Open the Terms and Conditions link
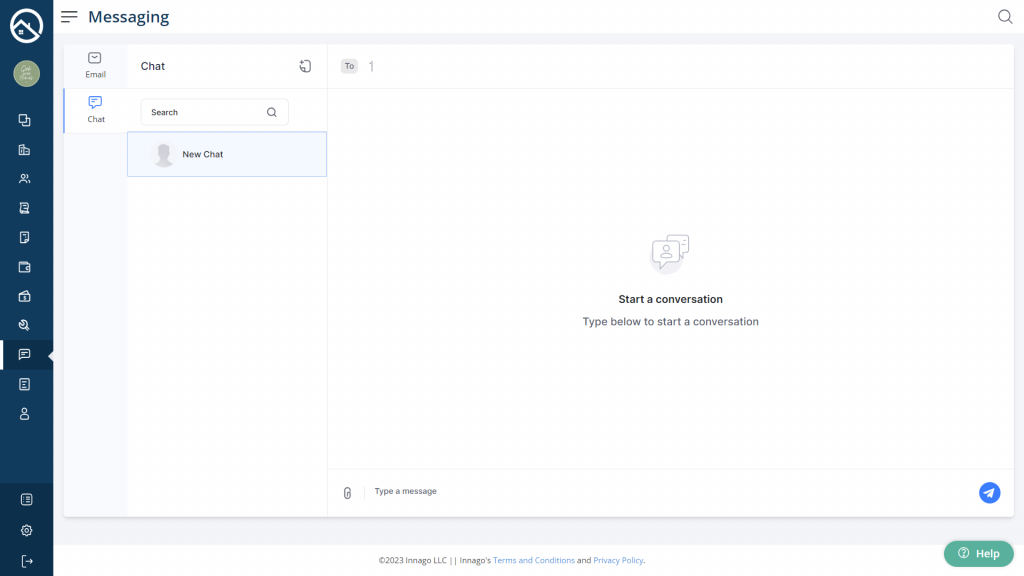1024x576 pixels. point(533,561)
